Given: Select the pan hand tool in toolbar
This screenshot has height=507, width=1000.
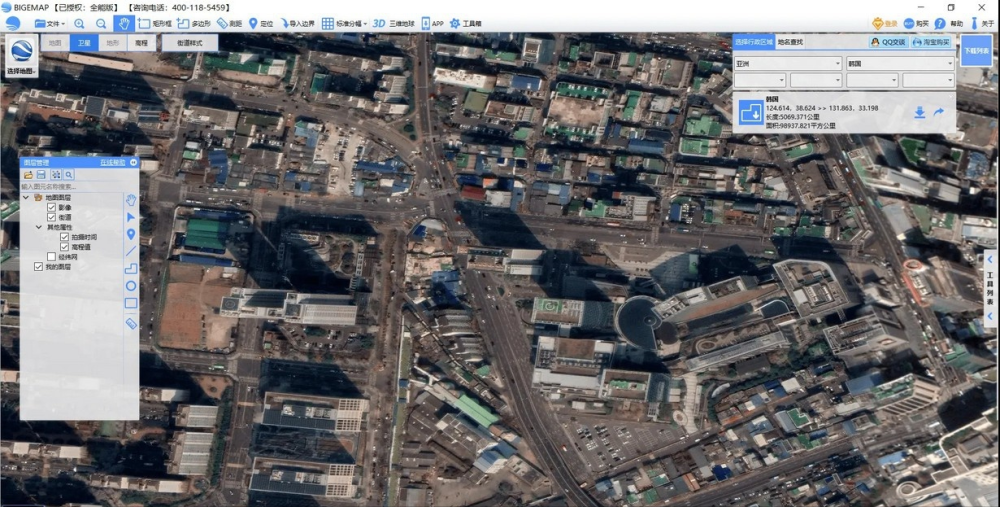Looking at the screenshot, I should click(123, 24).
